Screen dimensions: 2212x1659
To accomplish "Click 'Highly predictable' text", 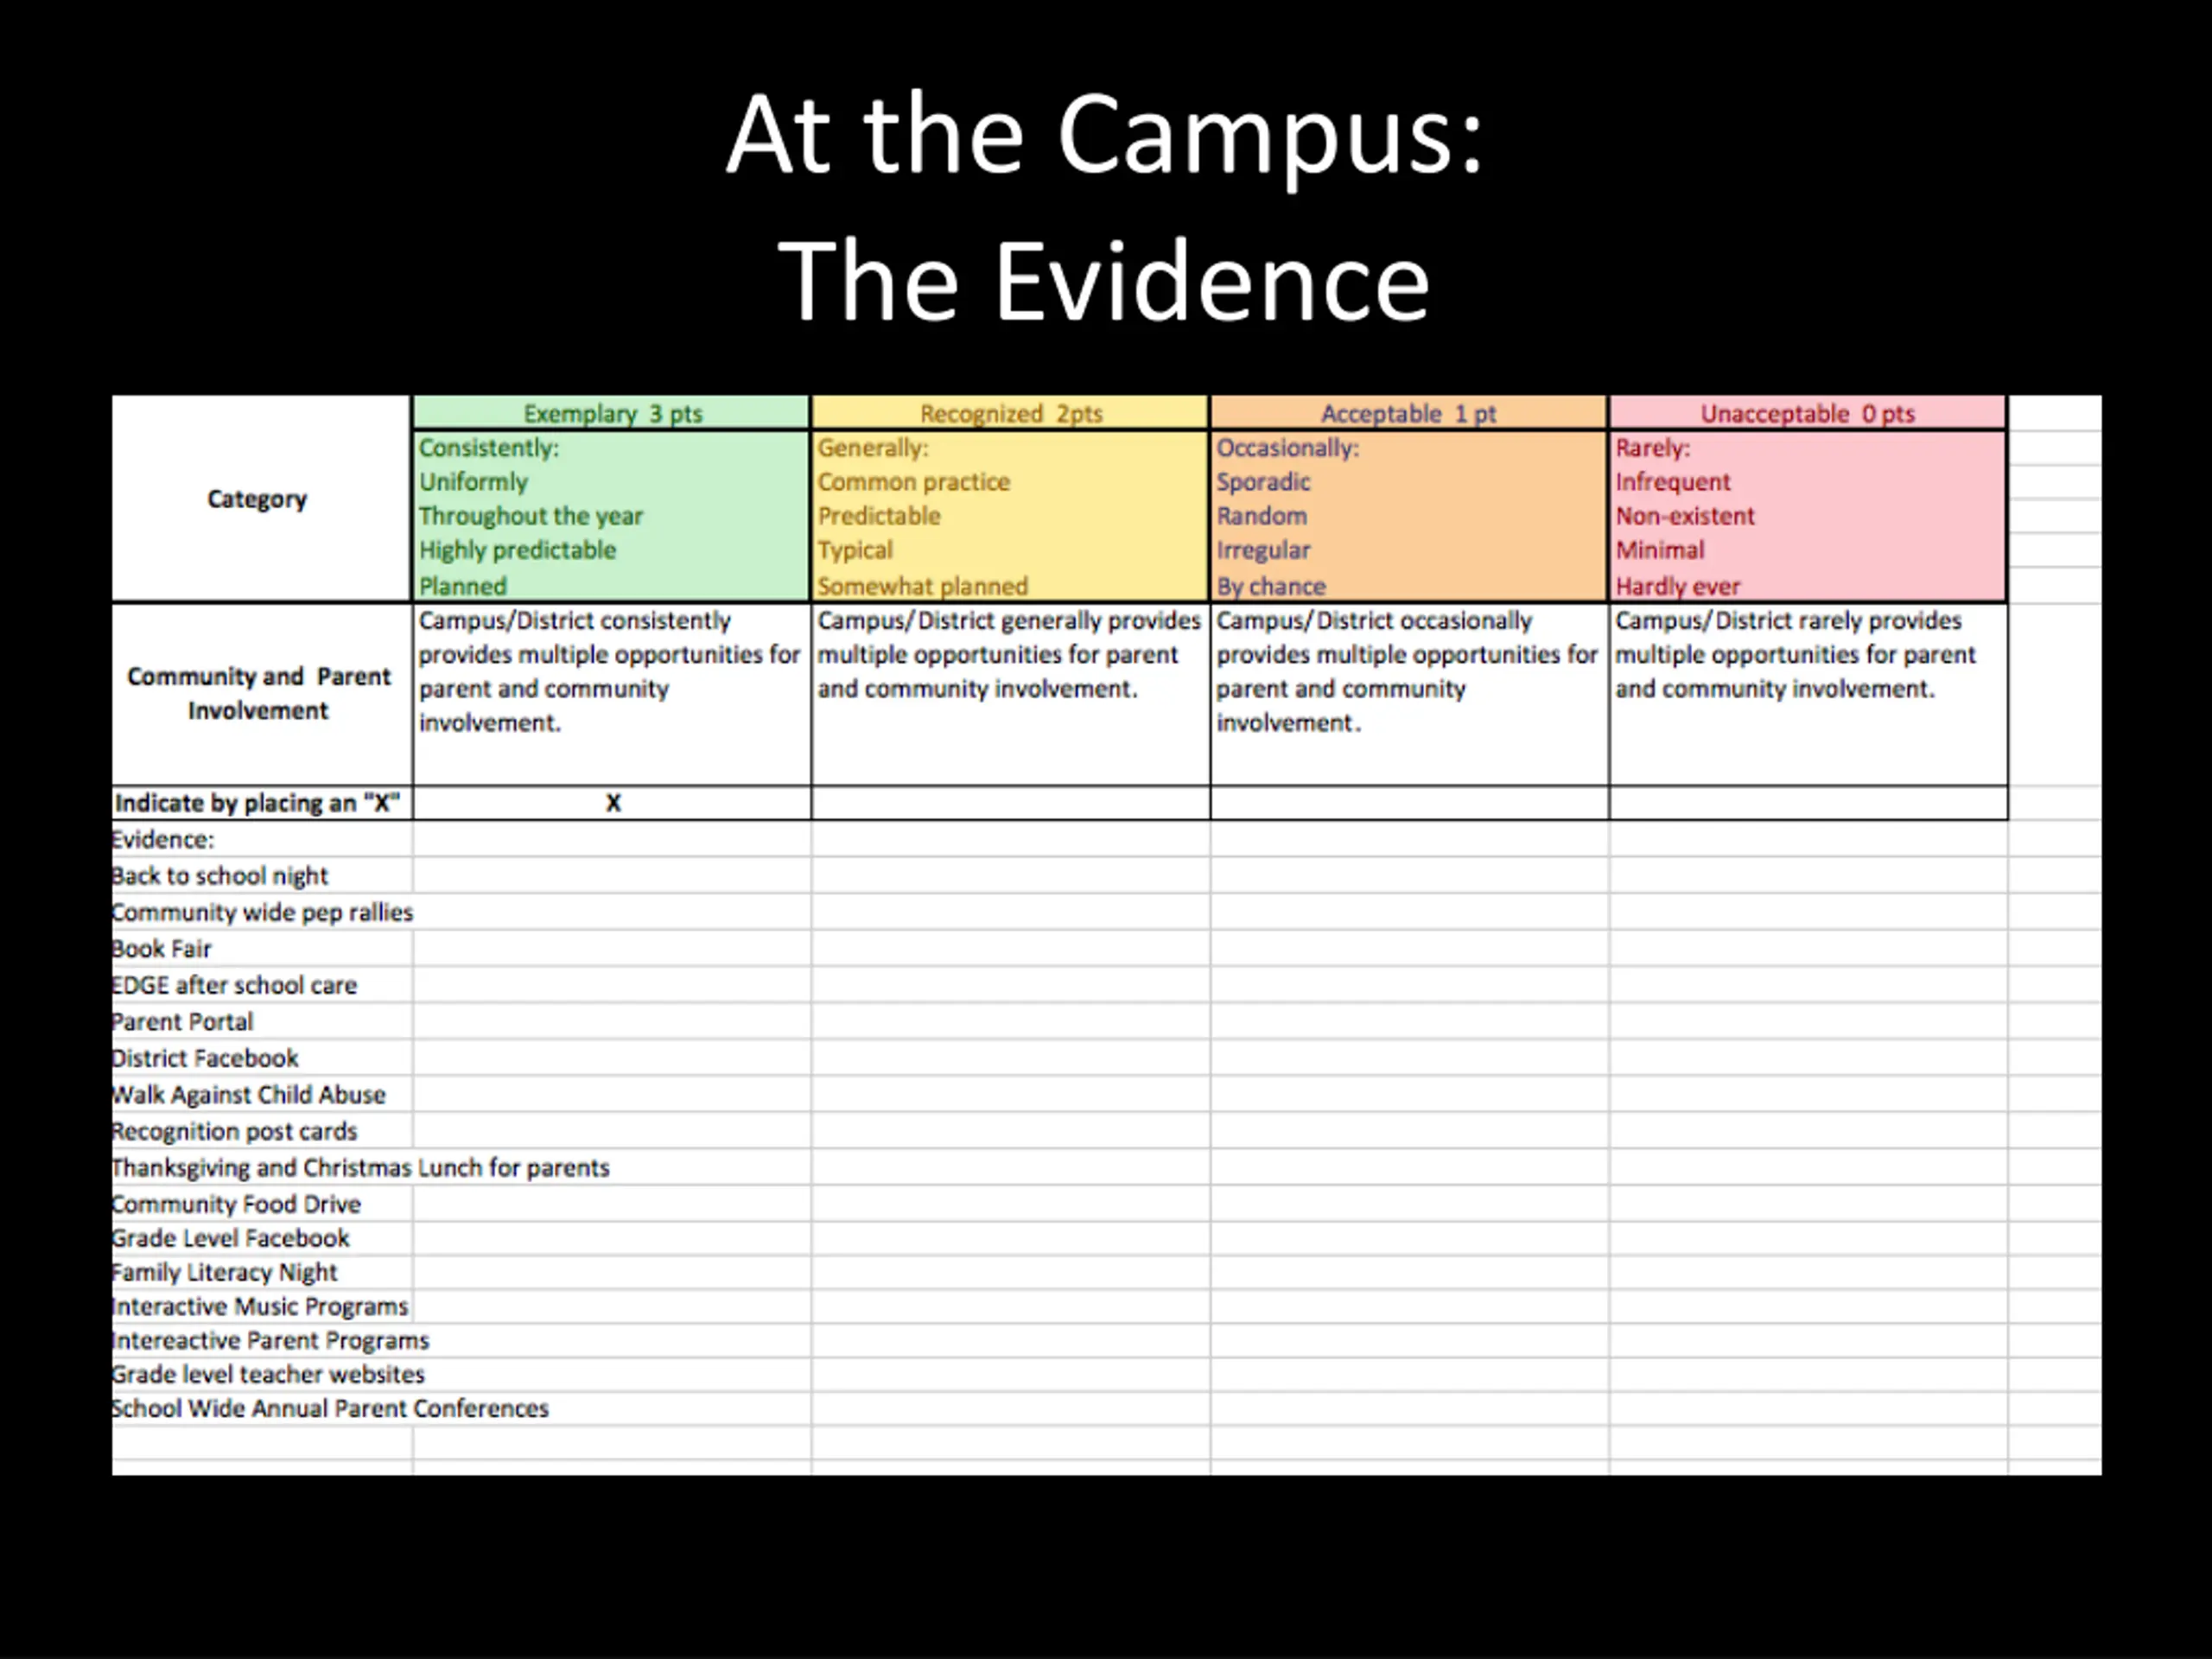I will 517,550.
